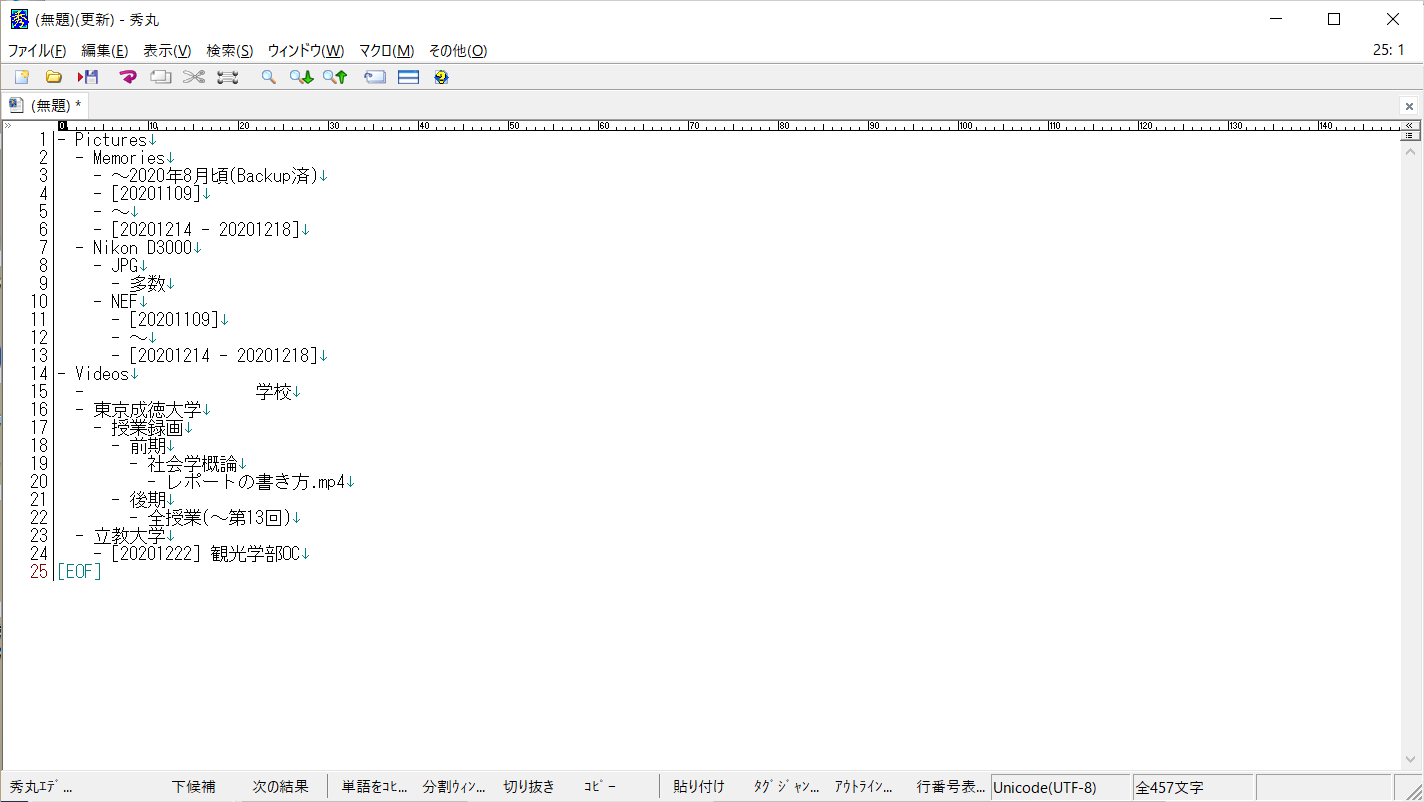Open search with the magnifier icon
The height and width of the screenshot is (802, 1424).
point(268,77)
